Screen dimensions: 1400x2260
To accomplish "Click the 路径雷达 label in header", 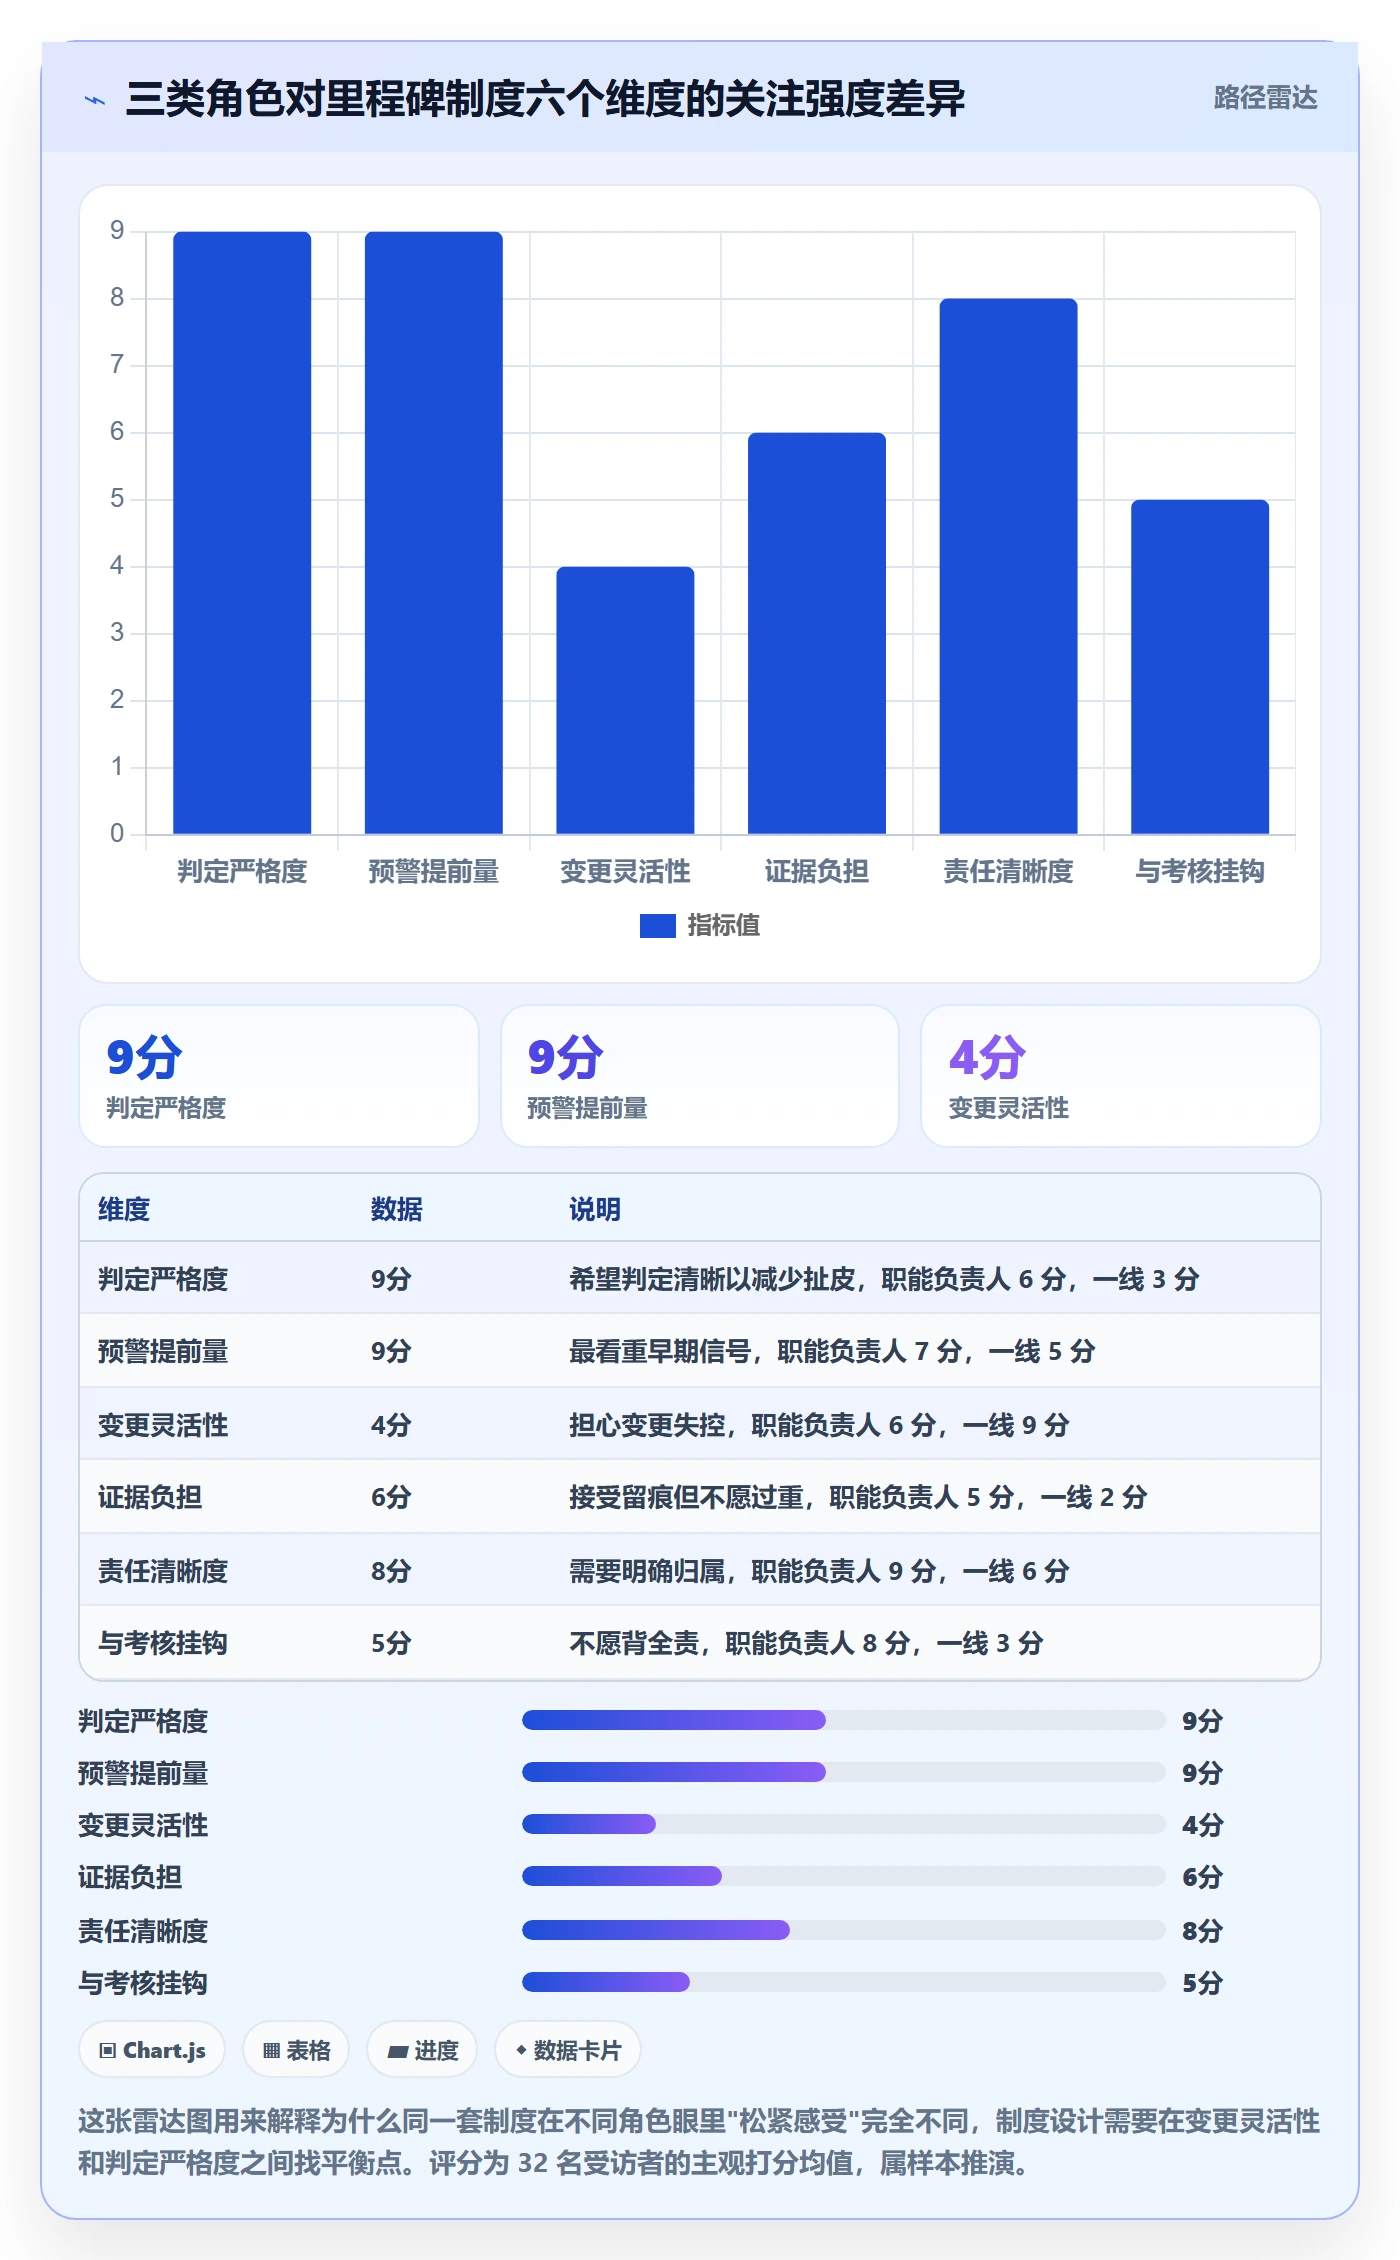I will [x=1265, y=98].
